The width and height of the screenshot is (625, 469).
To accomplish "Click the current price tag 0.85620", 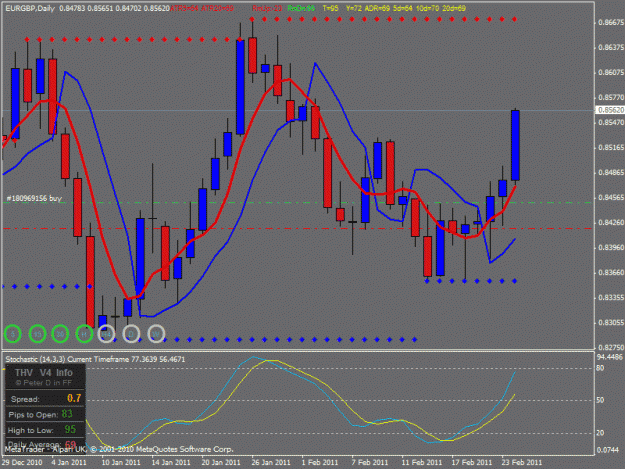I will (x=610, y=110).
